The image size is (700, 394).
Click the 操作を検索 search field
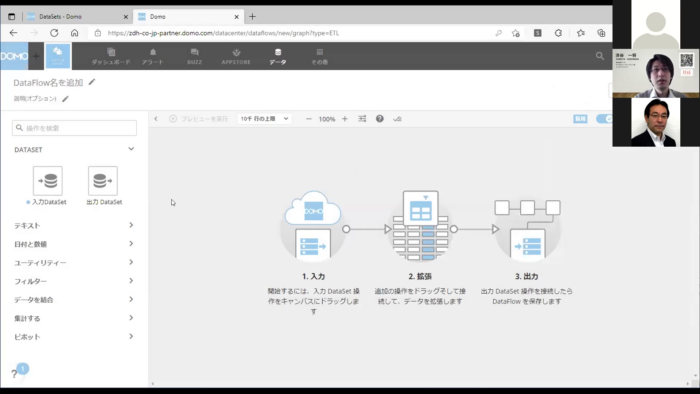75,128
